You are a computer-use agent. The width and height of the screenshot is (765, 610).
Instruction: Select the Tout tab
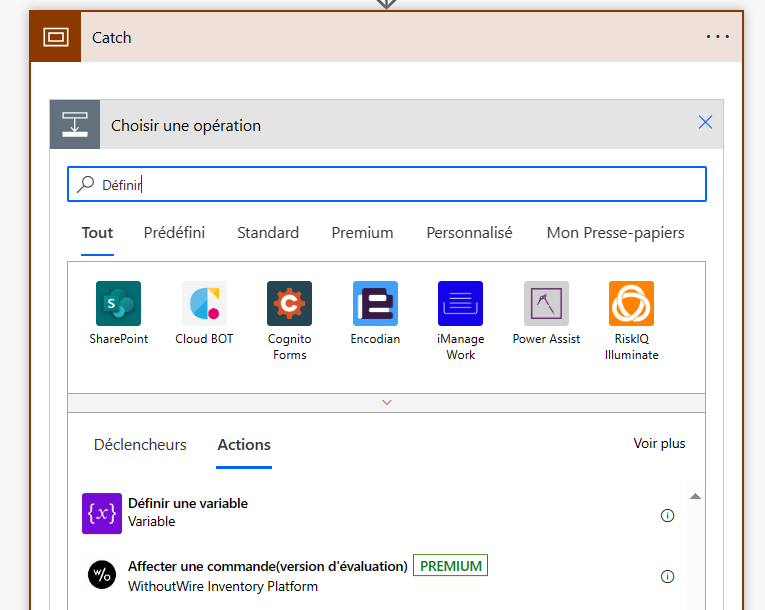(97, 233)
